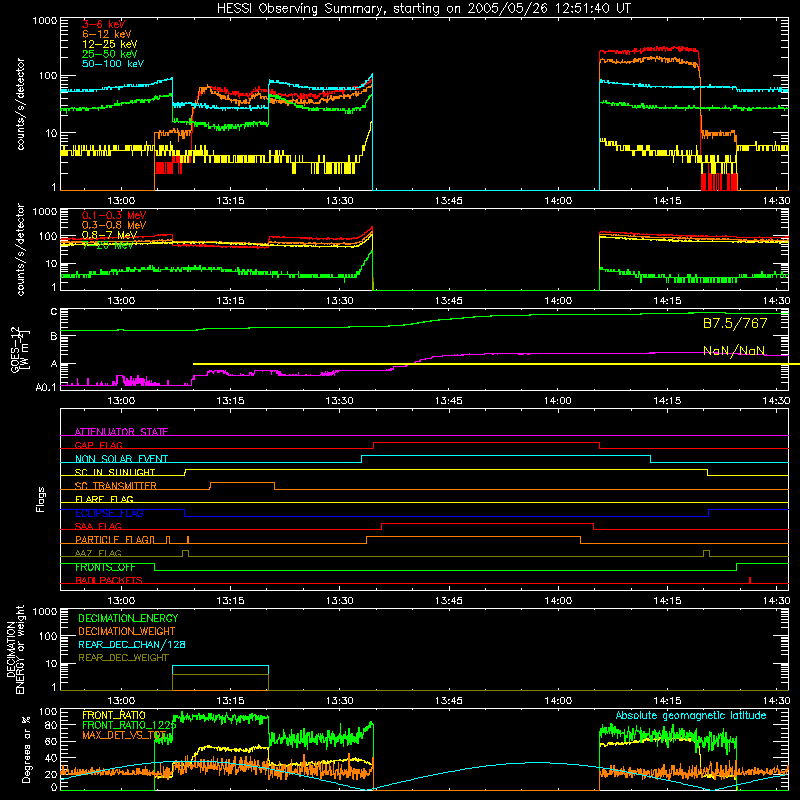
Task: Click the PARTICLE_FLAG label
Action: pyautogui.click(x=112, y=539)
